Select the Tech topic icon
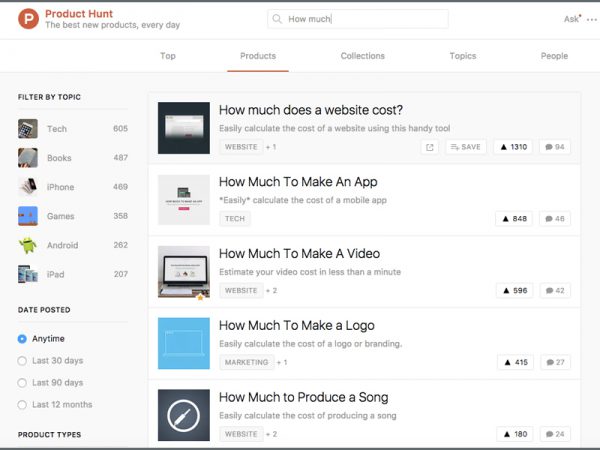 coord(28,129)
